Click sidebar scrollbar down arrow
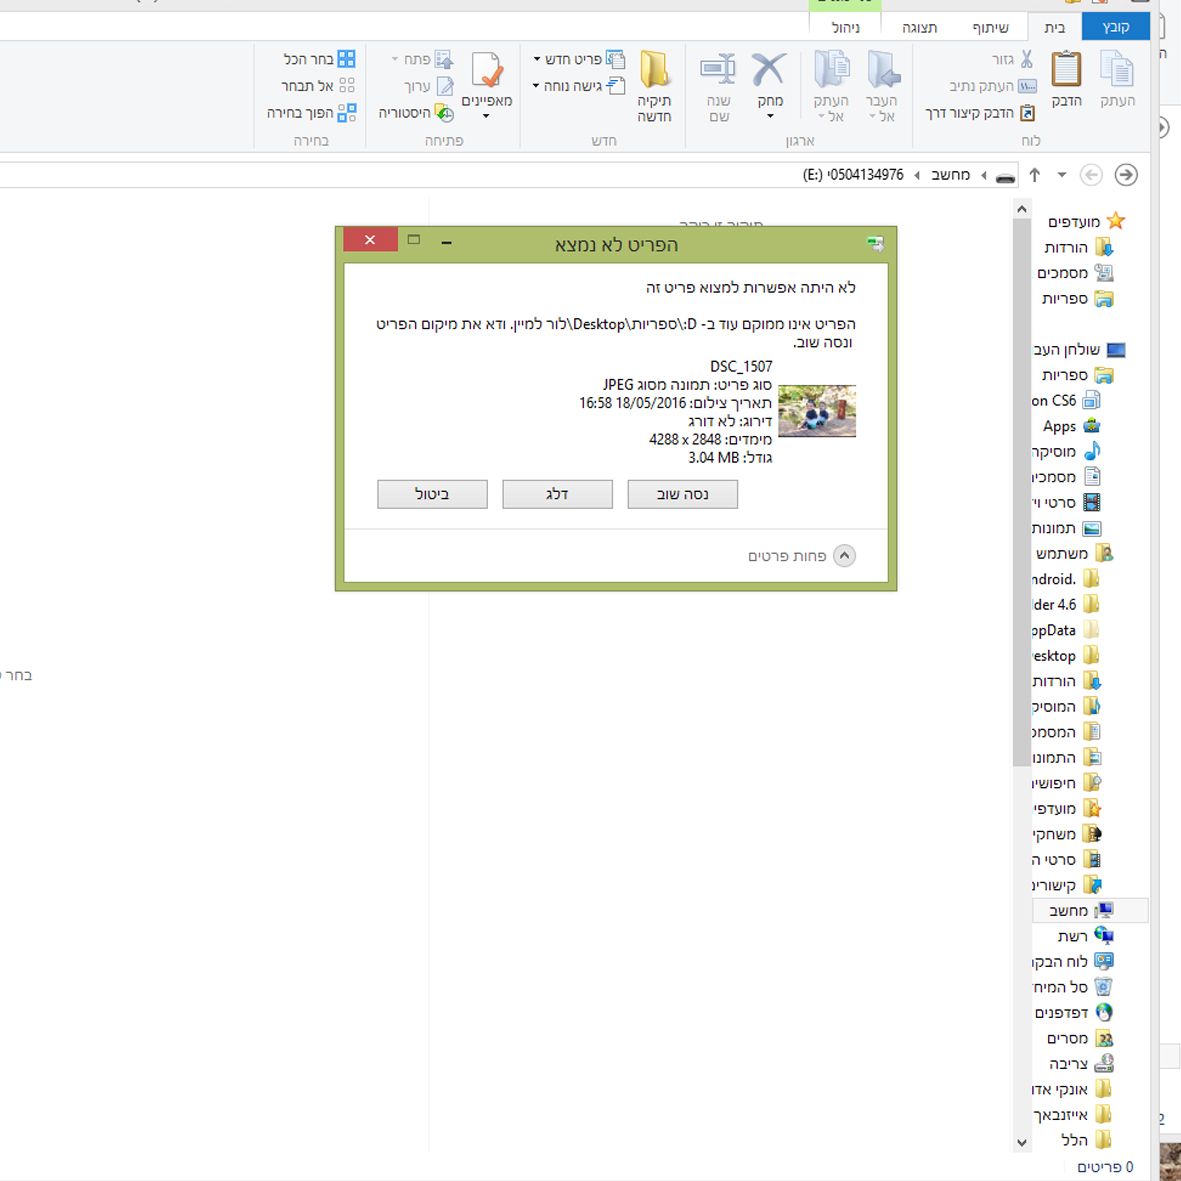The image size is (1181, 1181). point(1022,1143)
